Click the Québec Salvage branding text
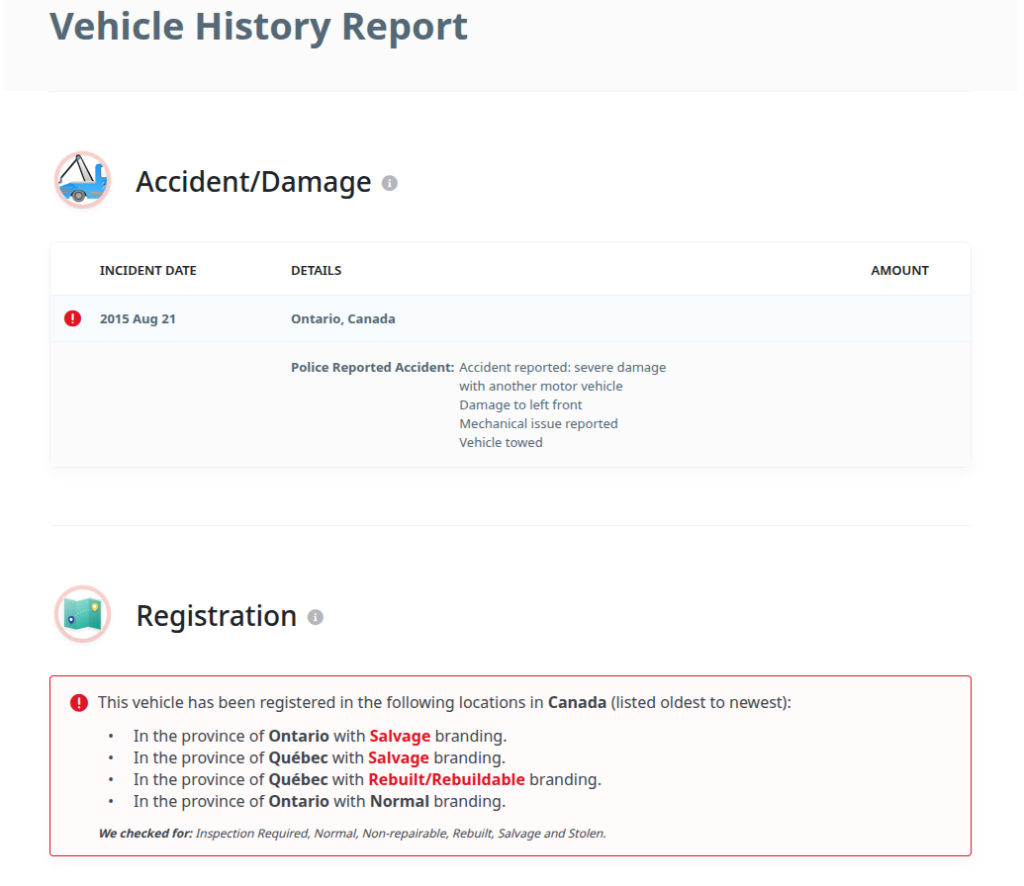 [398, 758]
